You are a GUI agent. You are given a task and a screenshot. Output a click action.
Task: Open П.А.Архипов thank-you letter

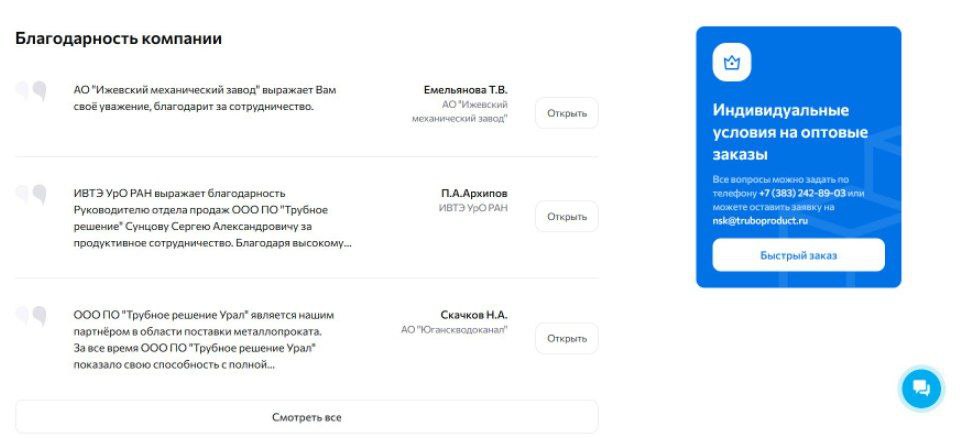click(566, 216)
